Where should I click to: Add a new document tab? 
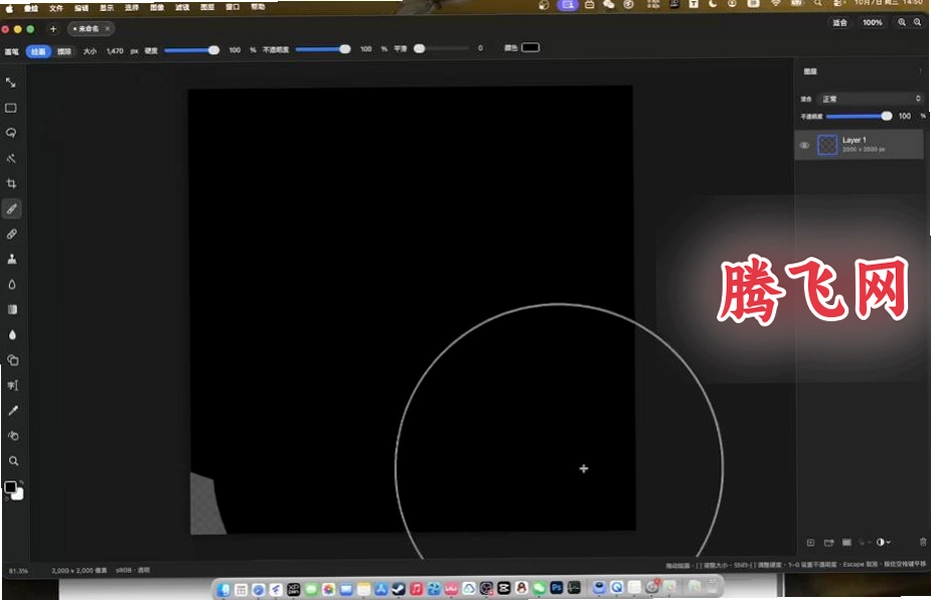pyautogui.click(x=53, y=28)
